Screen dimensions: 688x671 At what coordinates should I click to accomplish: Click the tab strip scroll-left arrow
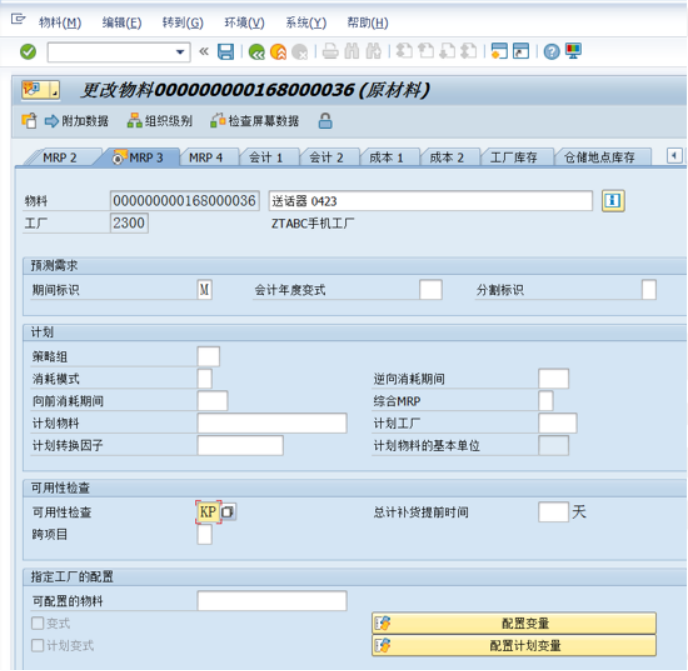[x=674, y=155]
